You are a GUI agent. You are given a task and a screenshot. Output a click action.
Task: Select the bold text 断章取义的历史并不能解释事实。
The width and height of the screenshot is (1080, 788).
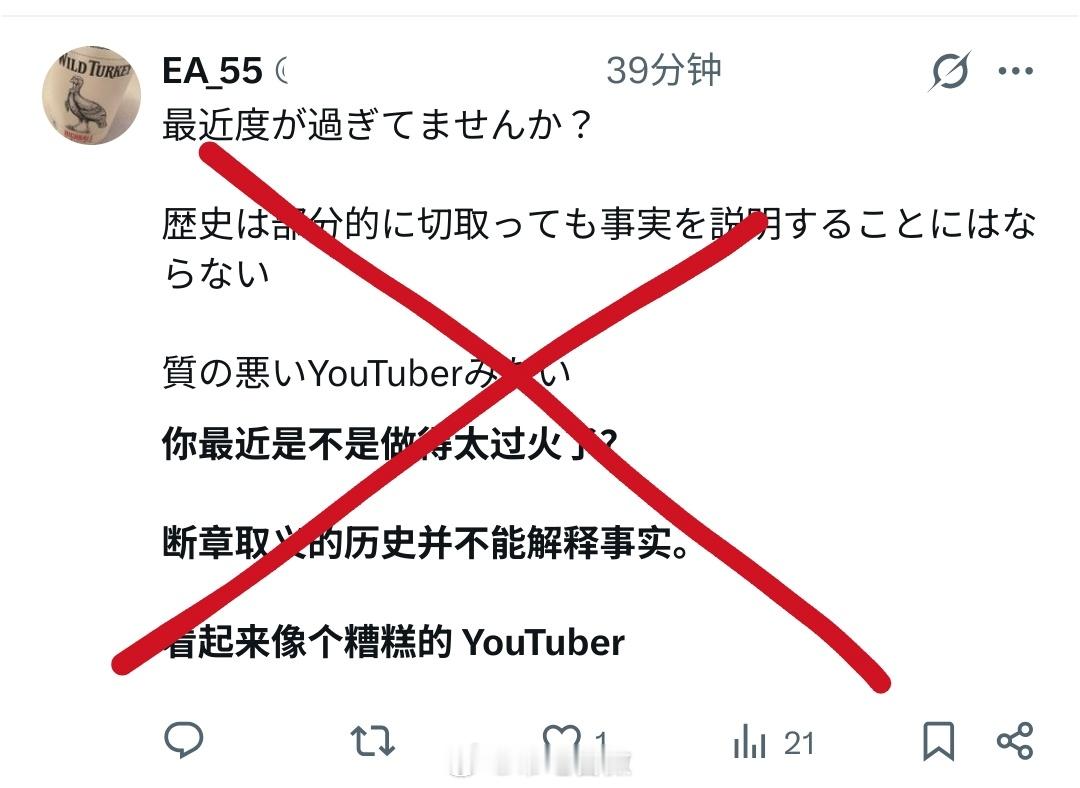426,543
